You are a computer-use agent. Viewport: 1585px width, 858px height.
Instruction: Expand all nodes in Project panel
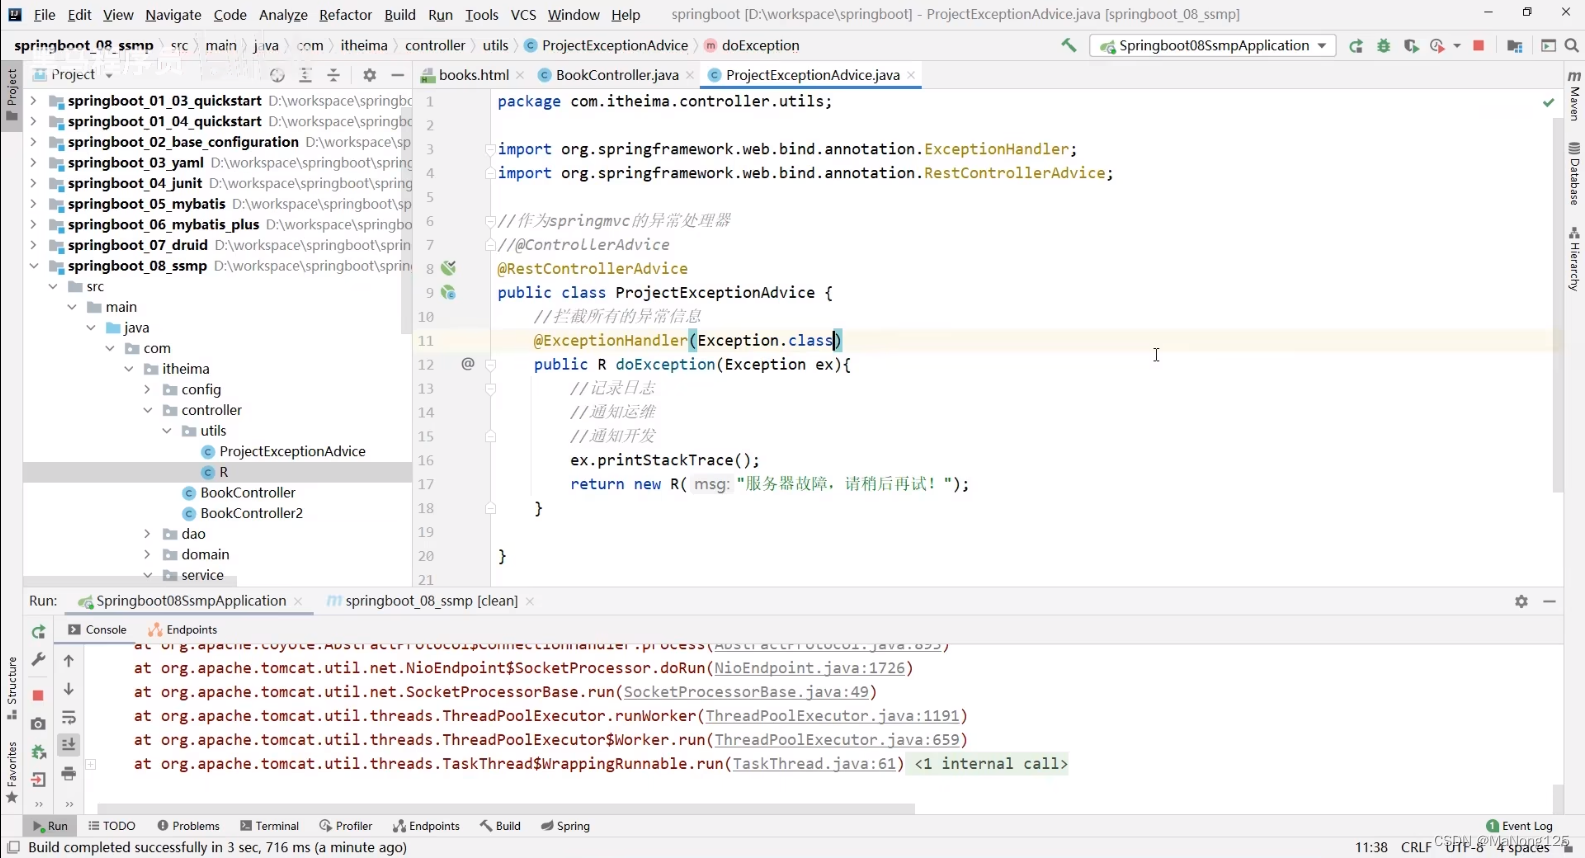(306, 75)
